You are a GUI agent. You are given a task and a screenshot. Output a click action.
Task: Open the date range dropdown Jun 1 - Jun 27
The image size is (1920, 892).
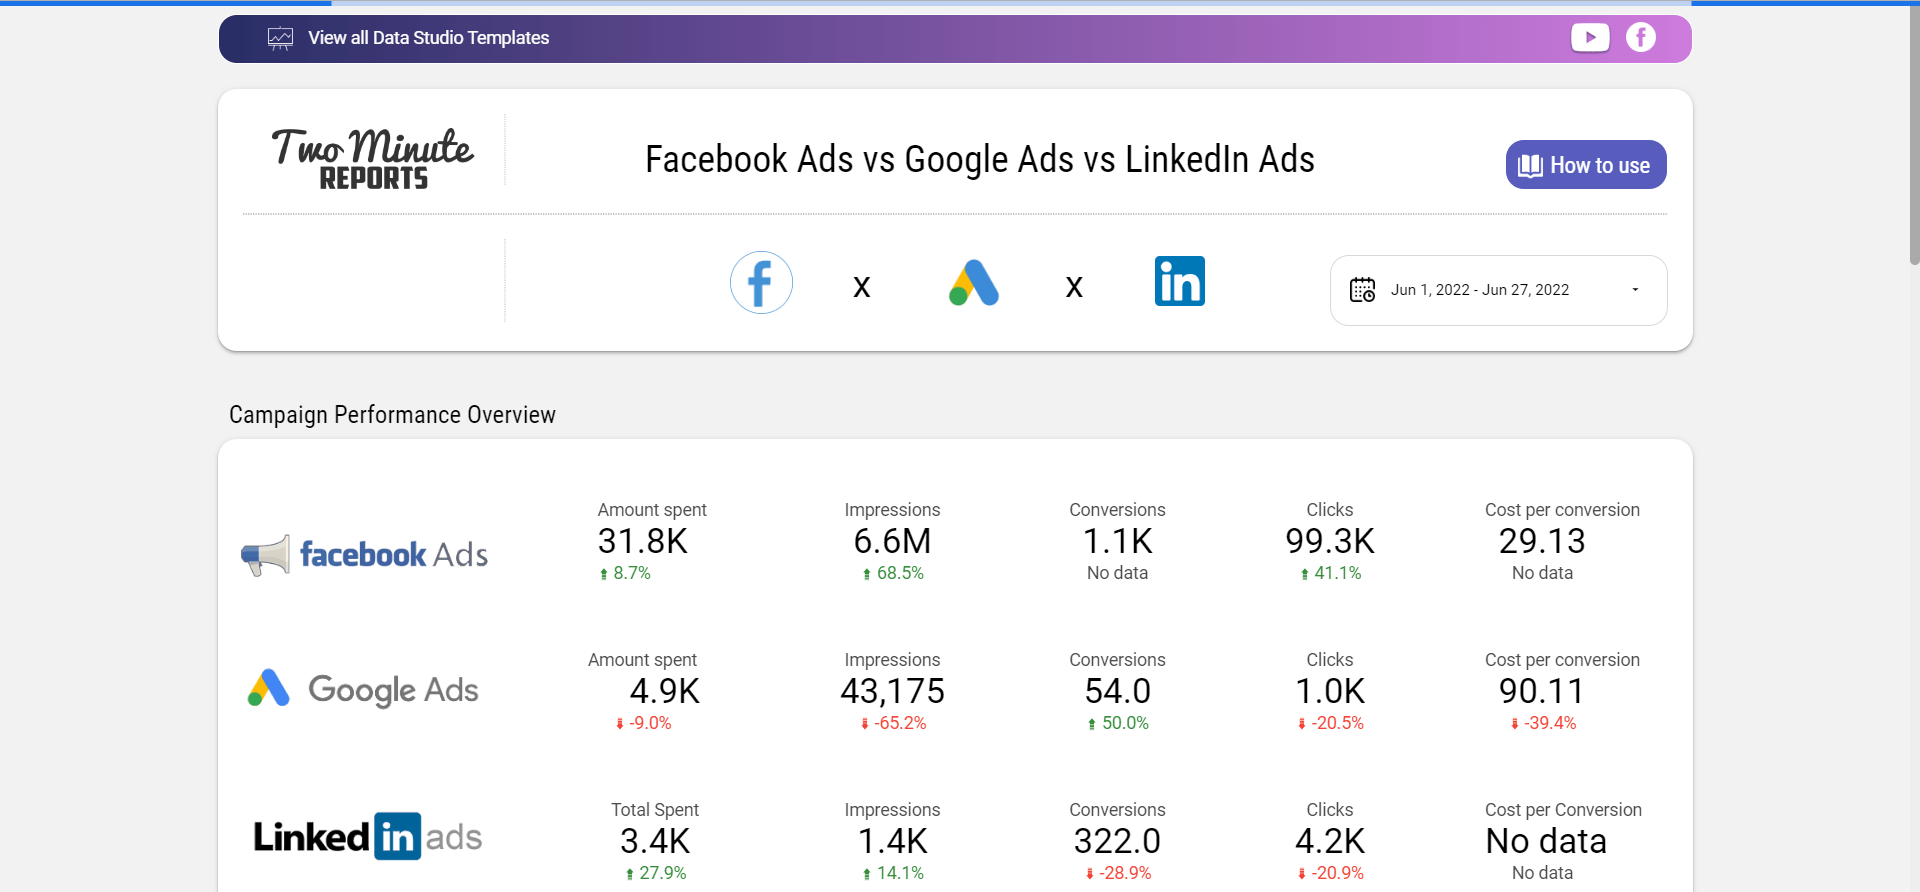point(1498,290)
